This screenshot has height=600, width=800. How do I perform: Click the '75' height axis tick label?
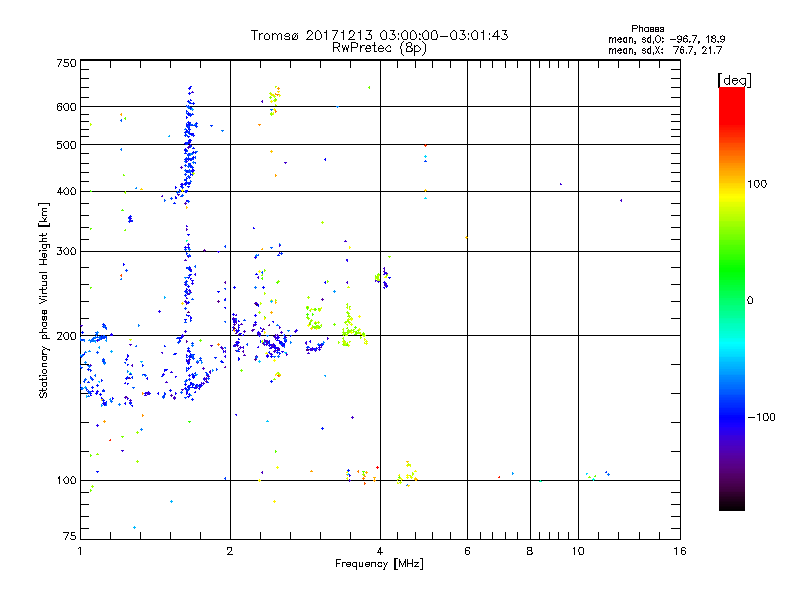pyautogui.click(x=70, y=536)
